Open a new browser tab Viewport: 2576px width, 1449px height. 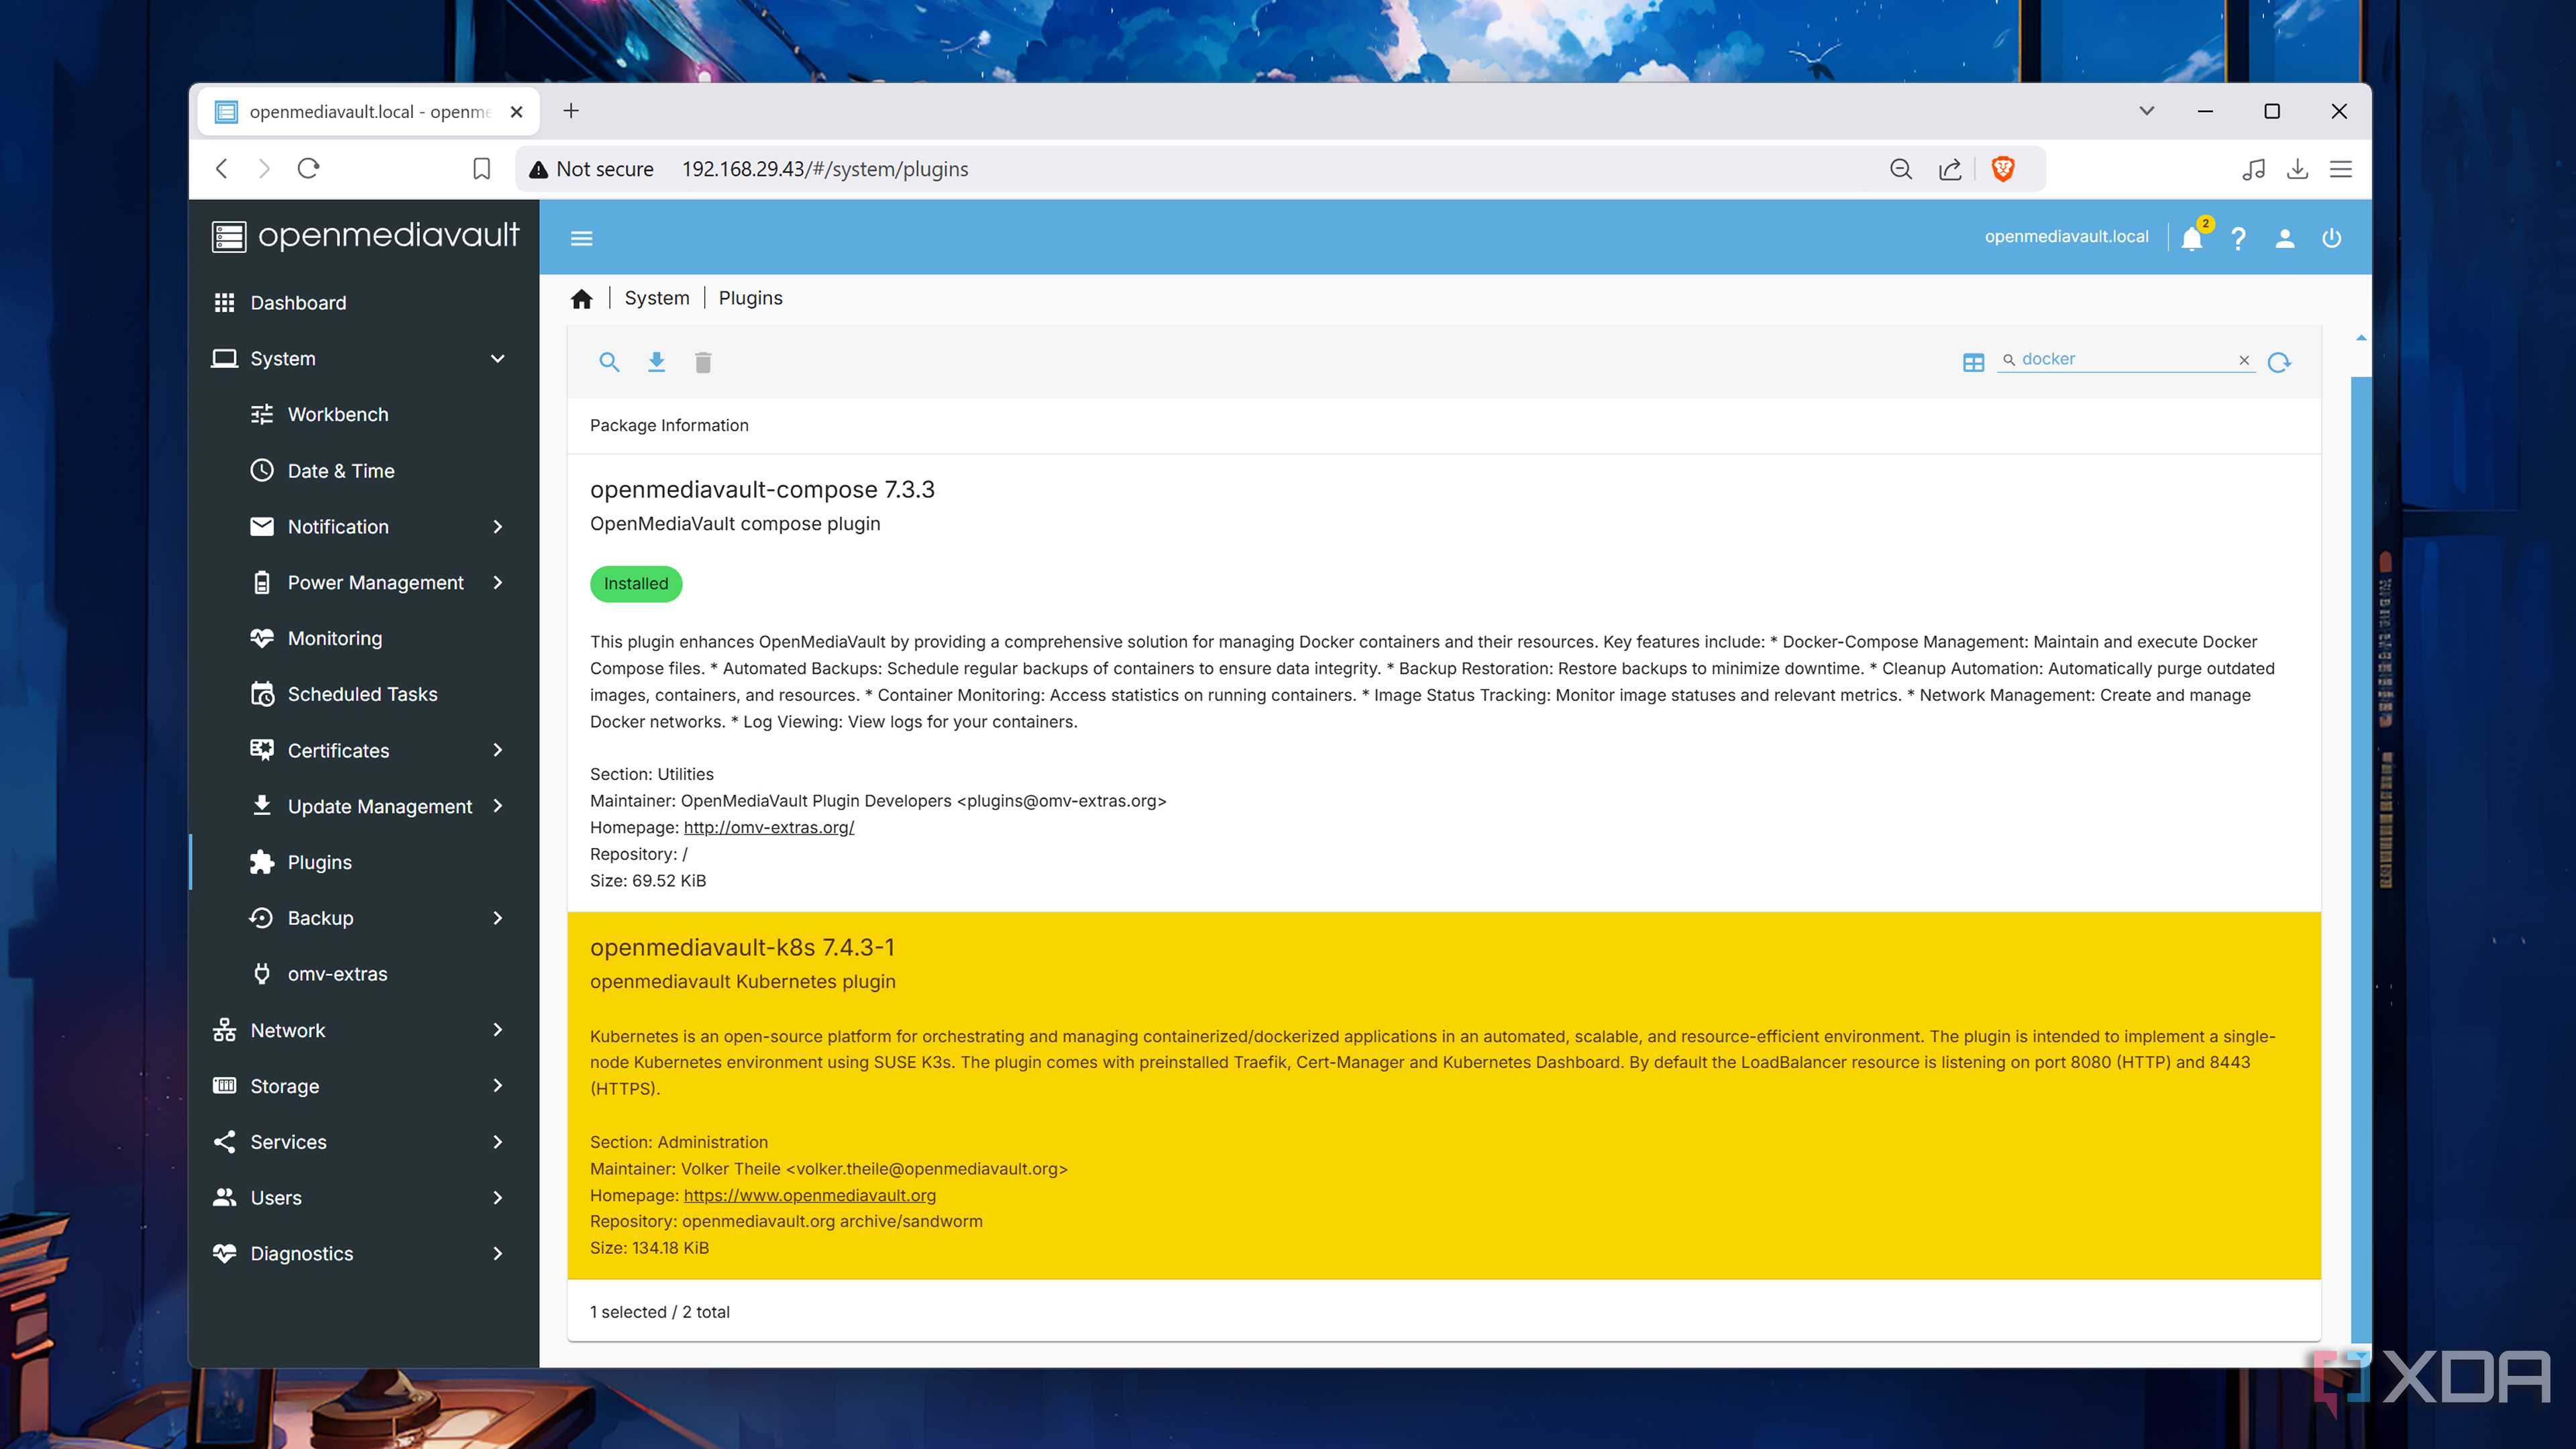click(571, 111)
